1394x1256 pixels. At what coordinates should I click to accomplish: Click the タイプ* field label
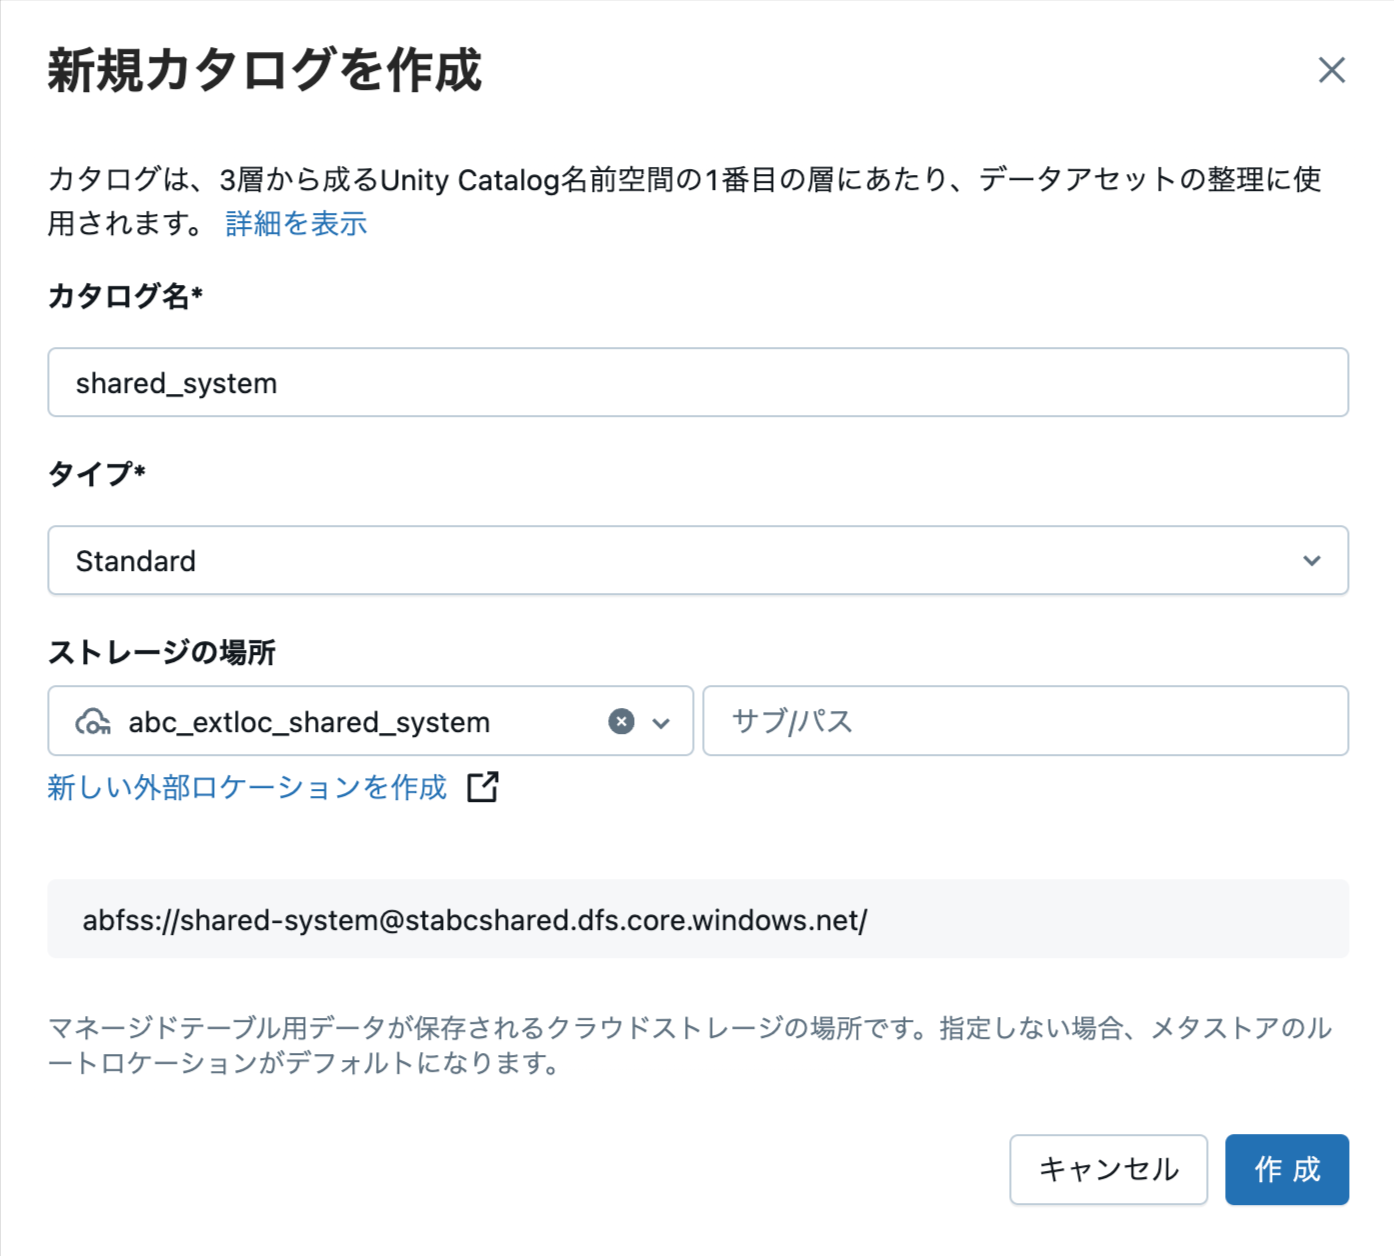pos(97,473)
